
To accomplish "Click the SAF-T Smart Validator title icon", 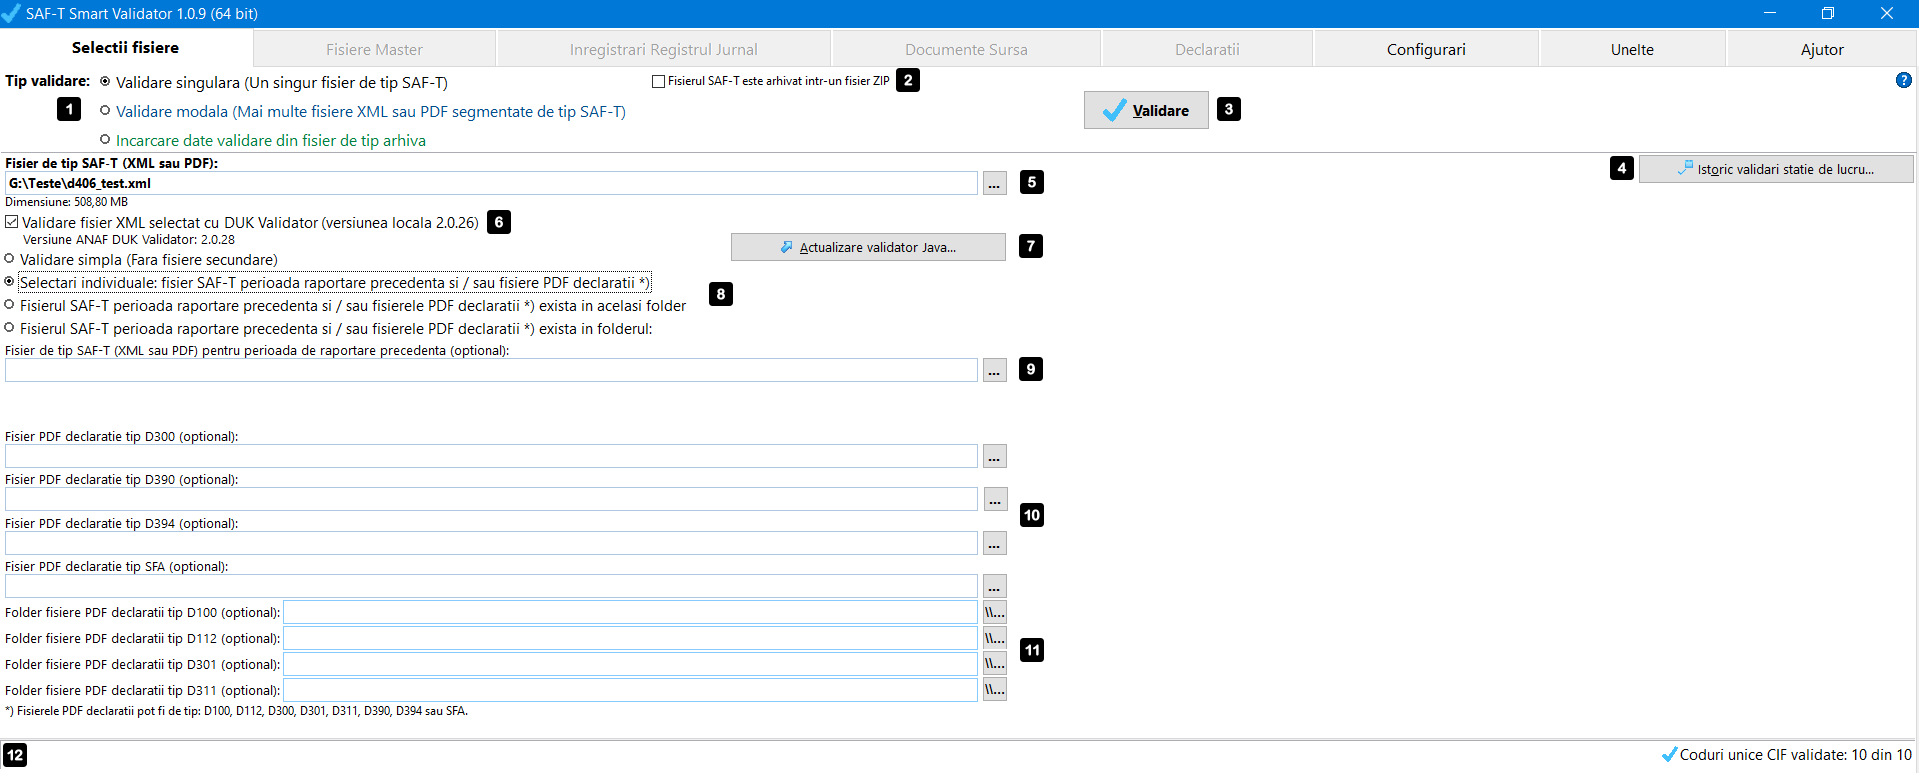I will 11,13.
